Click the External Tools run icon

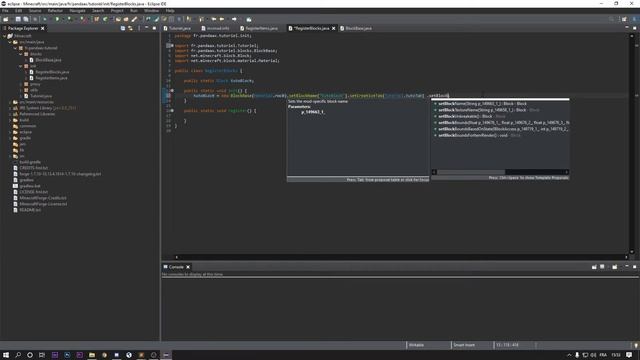(83, 19)
